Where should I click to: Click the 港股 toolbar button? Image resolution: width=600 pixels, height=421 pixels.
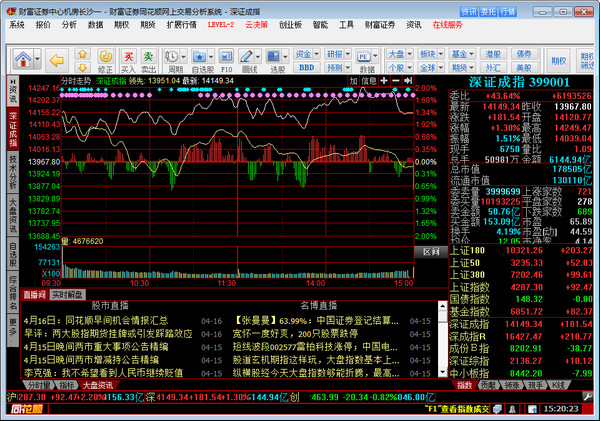[493, 54]
